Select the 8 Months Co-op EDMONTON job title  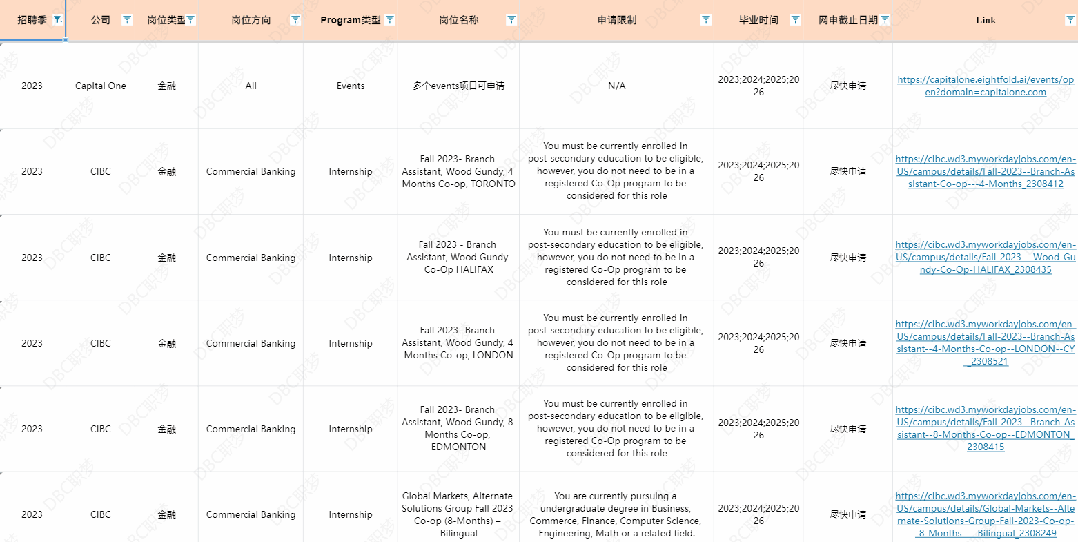click(x=459, y=428)
